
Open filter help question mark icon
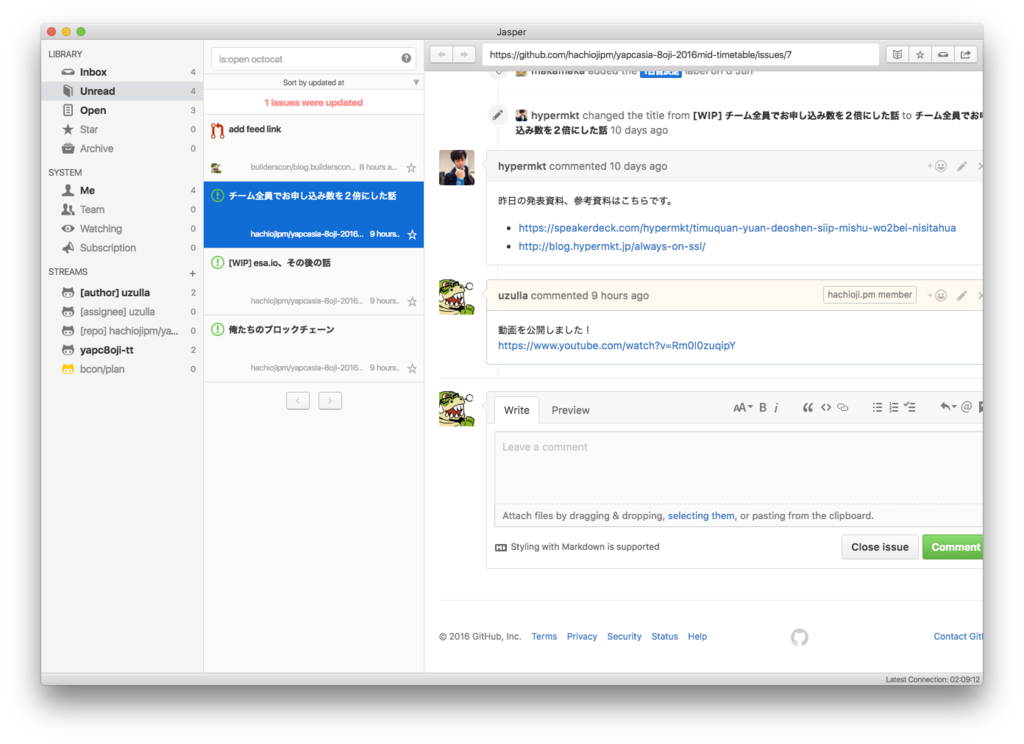tap(406, 59)
